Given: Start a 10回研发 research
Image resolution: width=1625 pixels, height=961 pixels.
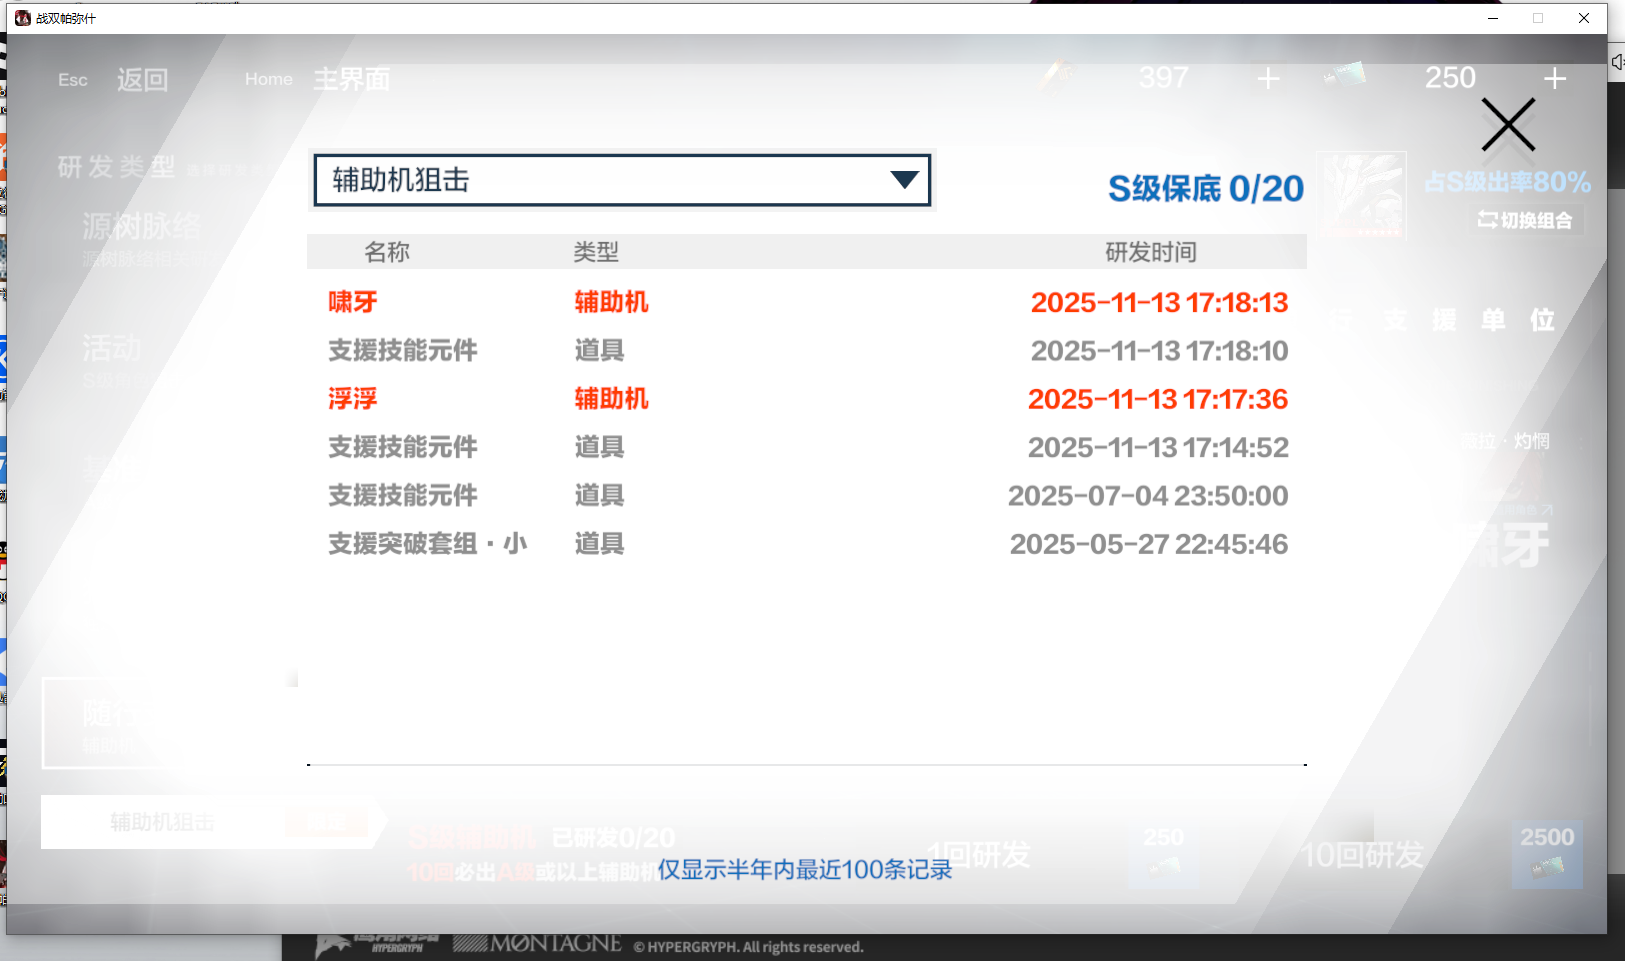Looking at the screenshot, I should [1362, 855].
